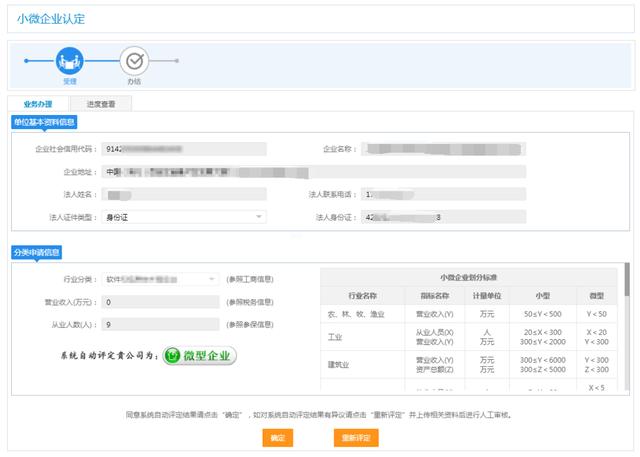
Task: Click the 受理 step icon
Action: point(69,61)
